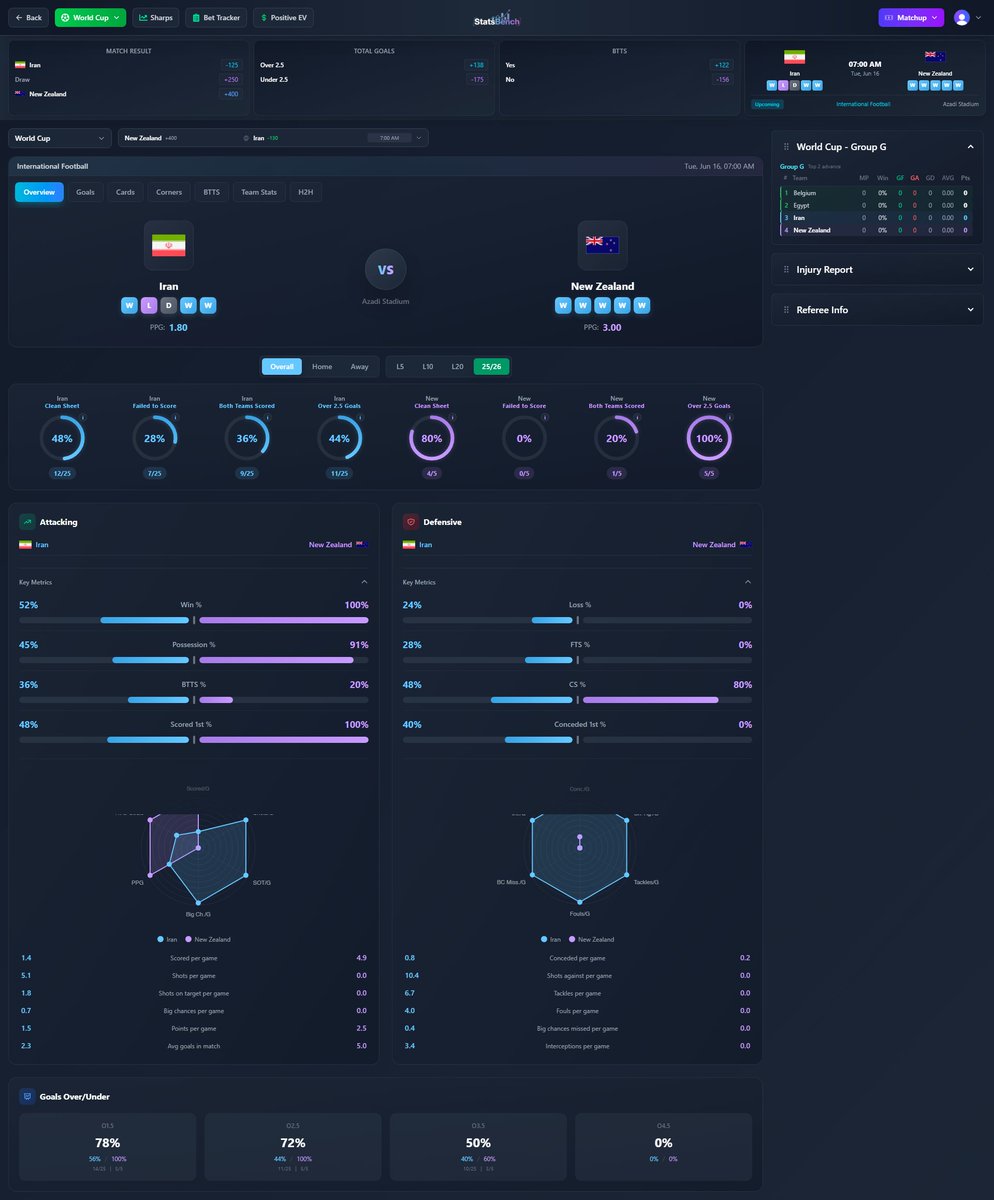Click info icon on New Zealand Clean Sheet
Screen dimensions: 994x1200
click(452, 418)
